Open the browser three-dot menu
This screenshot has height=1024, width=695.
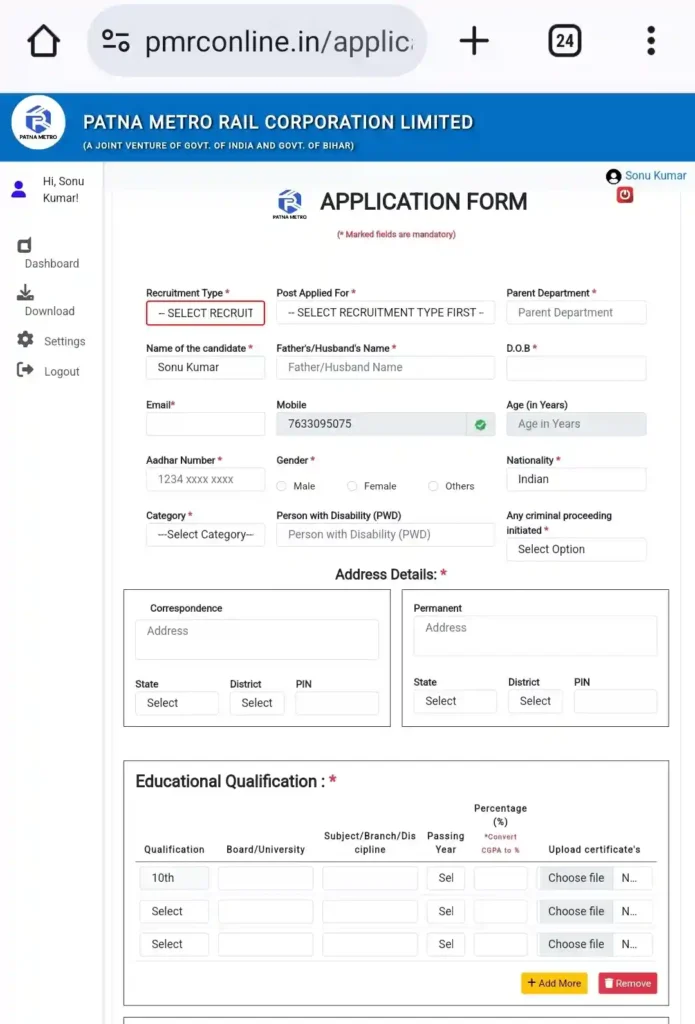(x=651, y=41)
